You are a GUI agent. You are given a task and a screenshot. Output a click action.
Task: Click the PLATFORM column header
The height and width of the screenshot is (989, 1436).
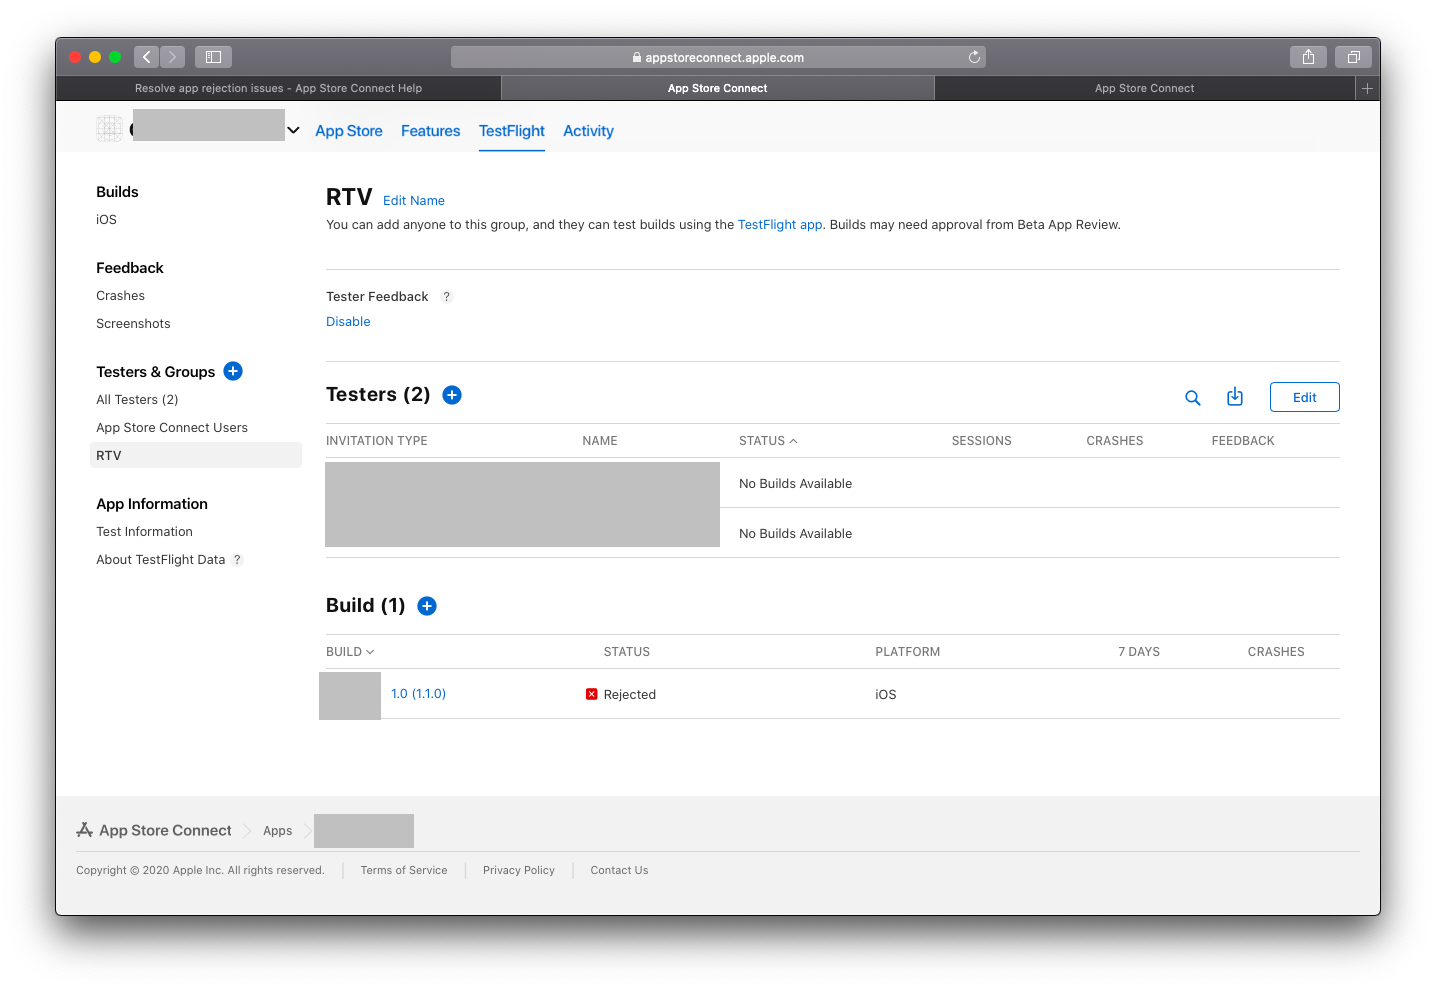pos(907,652)
